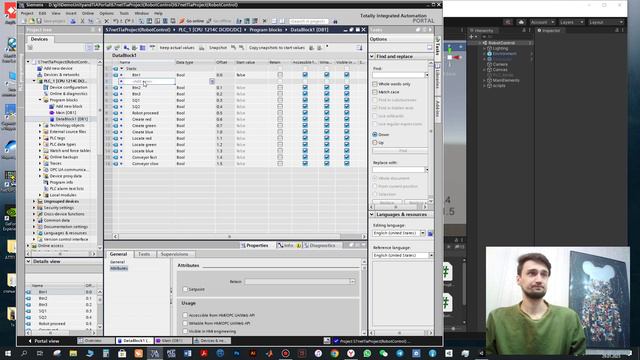Click the Find button in Find and replace
The height and width of the screenshot is (360, 640).
pos(402,151)
